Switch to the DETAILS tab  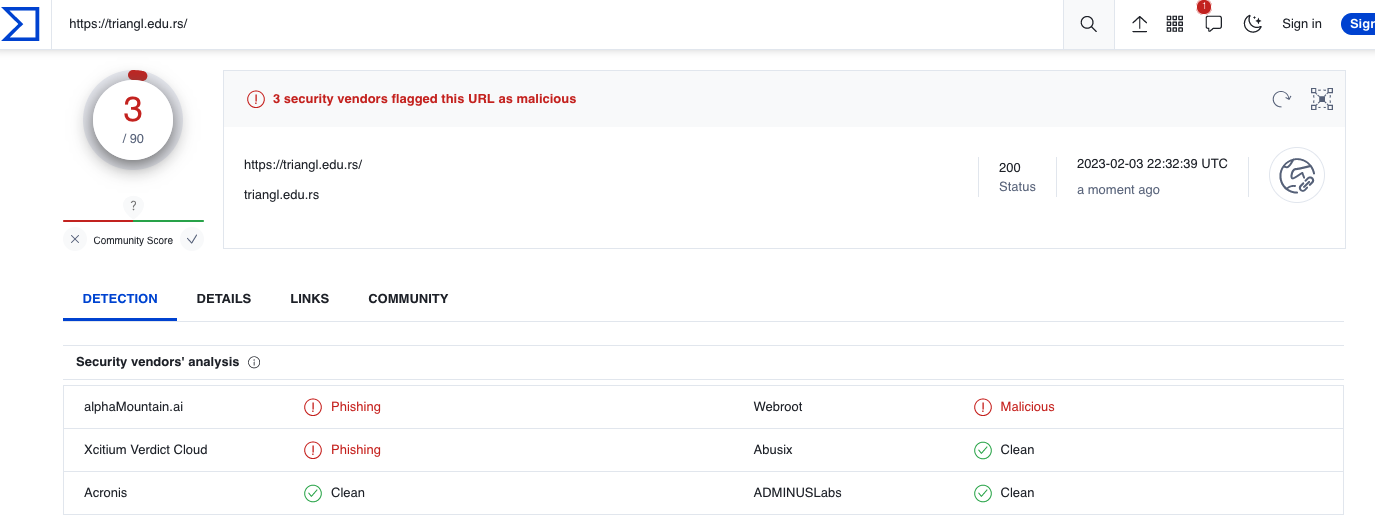point(224,299)
